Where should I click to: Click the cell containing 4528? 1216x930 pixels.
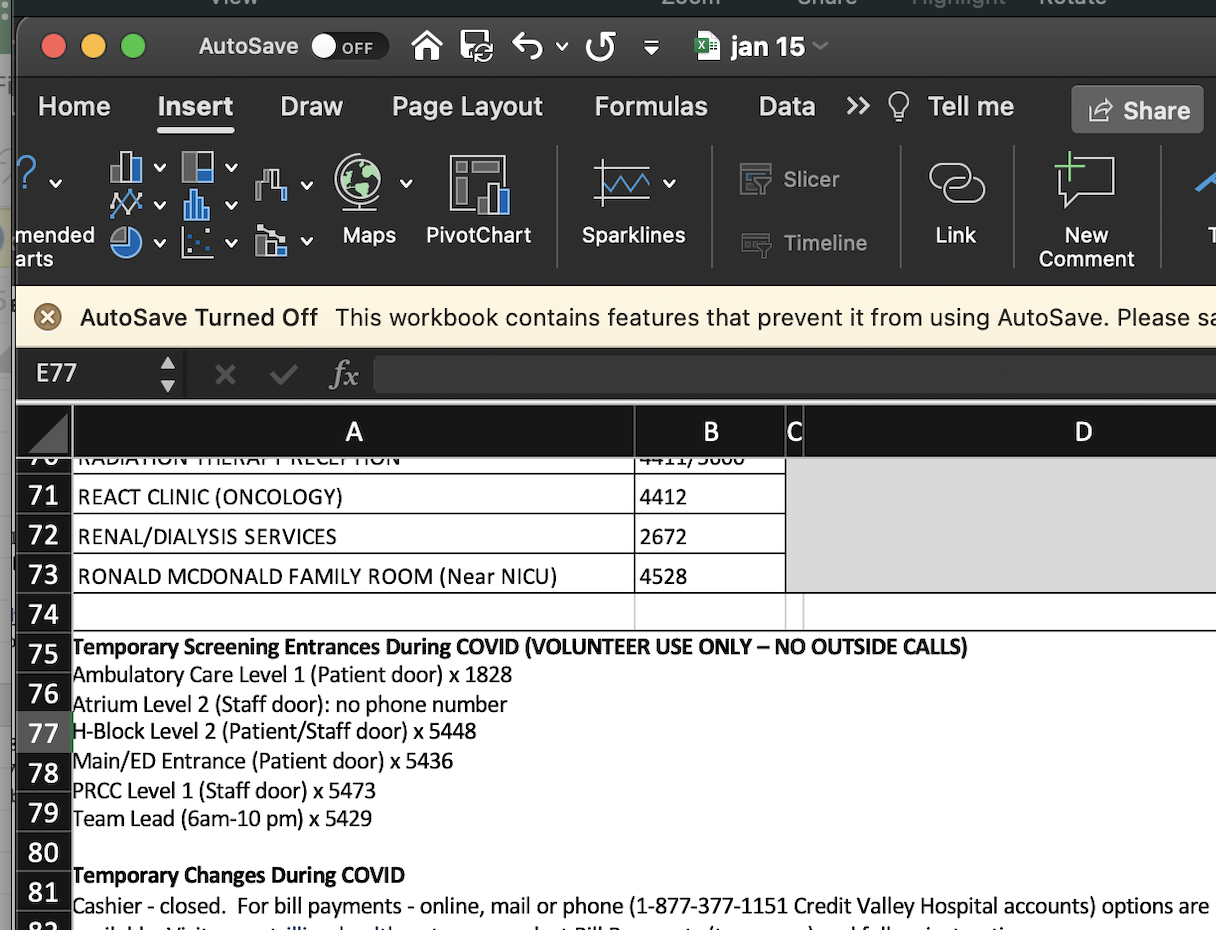point(710,575)
